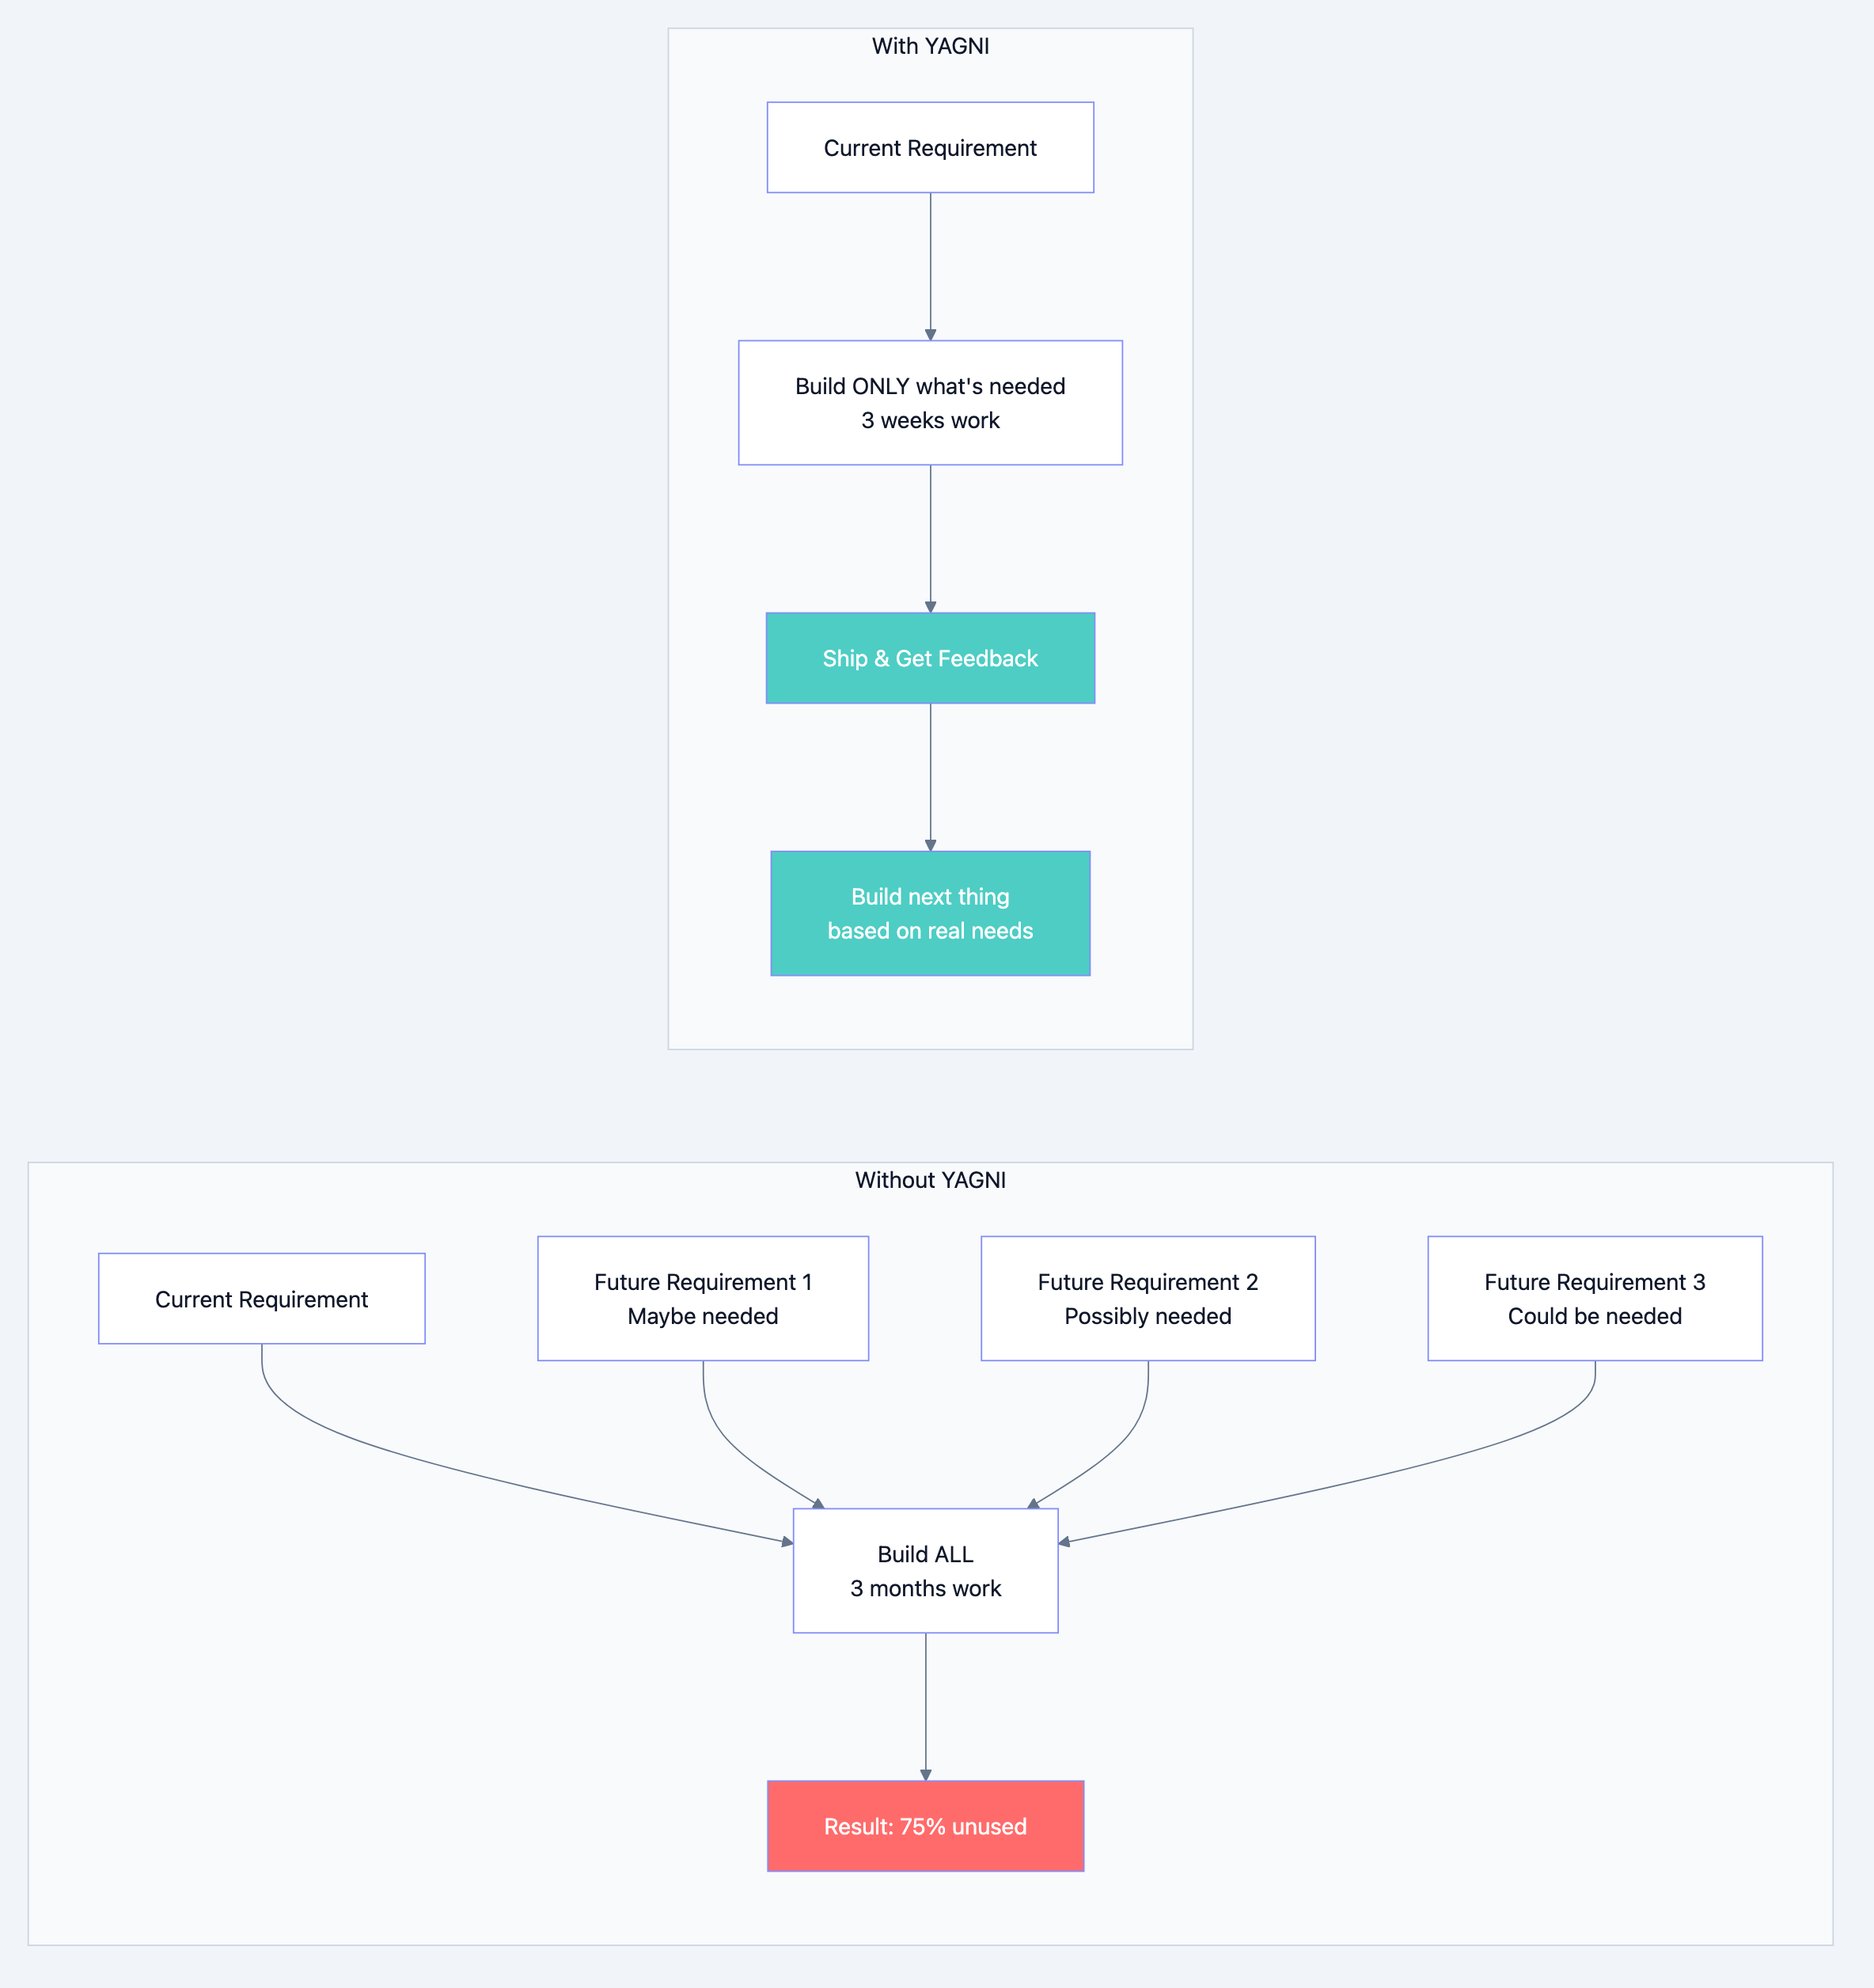
Task: Click the arrow pointing into Result: 75% unused
Action: point(925,1700)
